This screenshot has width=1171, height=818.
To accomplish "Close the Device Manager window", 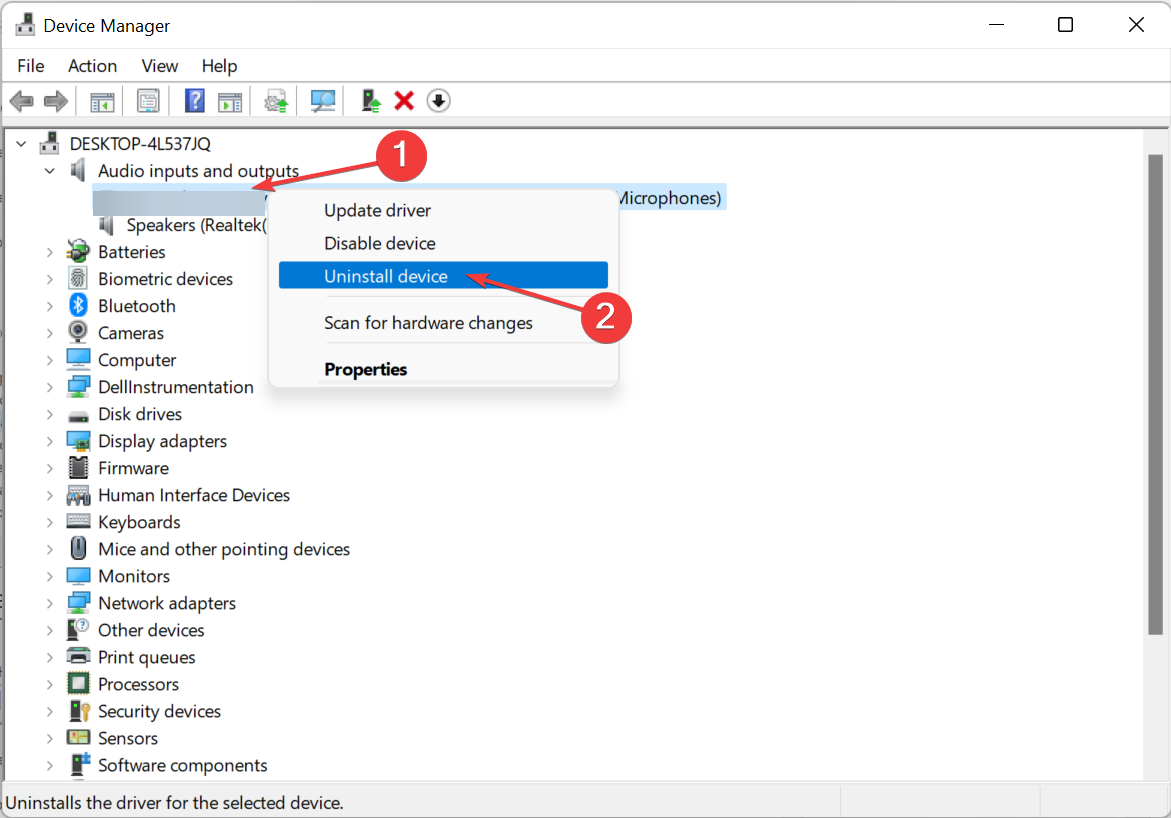I will tap(1136, 25).
